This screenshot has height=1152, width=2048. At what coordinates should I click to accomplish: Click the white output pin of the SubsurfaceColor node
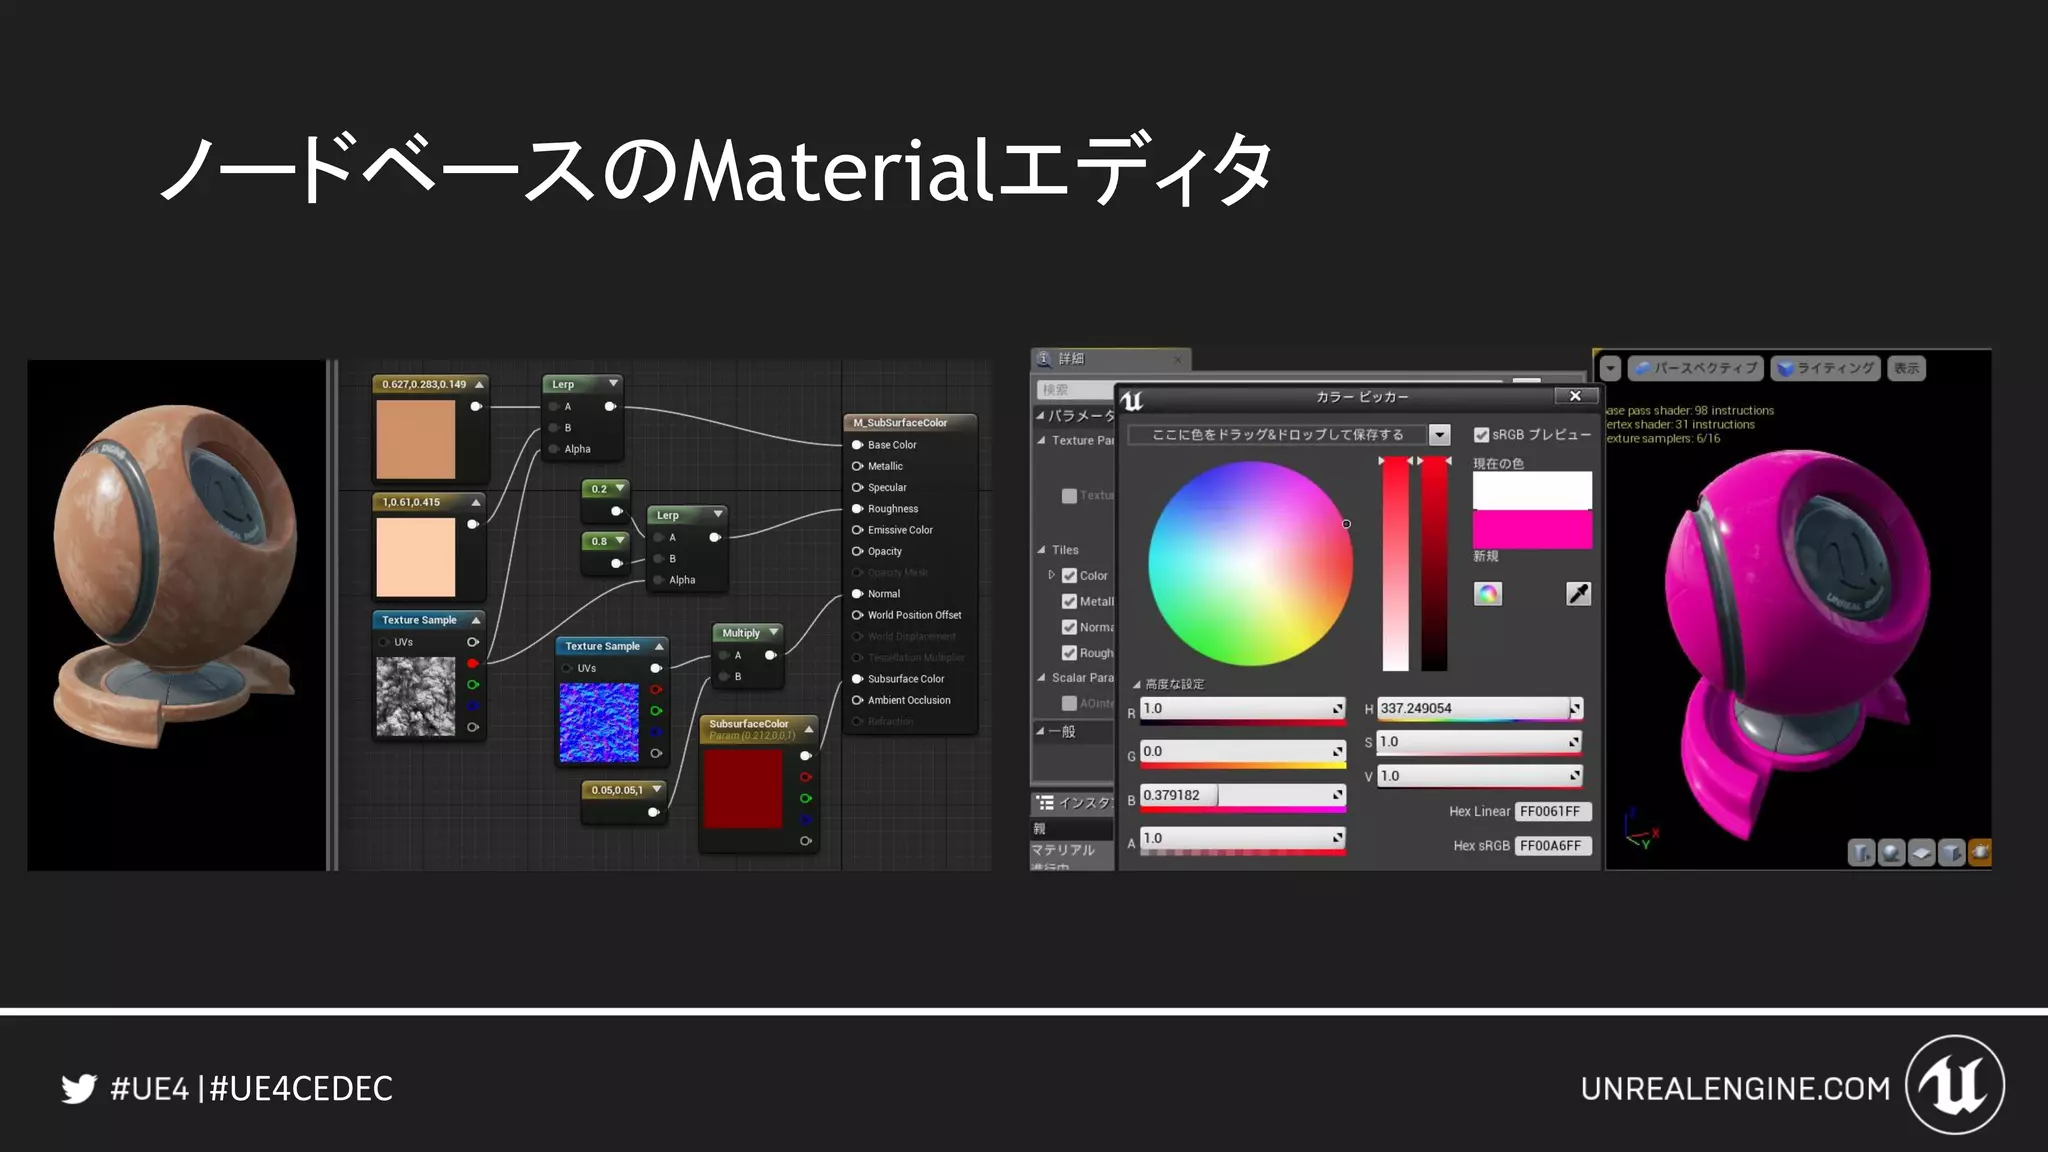805,756
